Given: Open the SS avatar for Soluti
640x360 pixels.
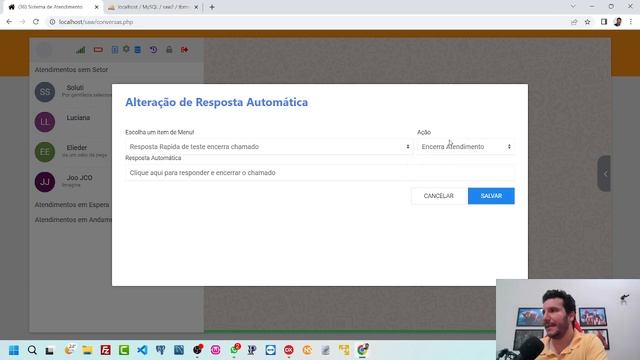Looking at the screenshot, I should [44, 92].
